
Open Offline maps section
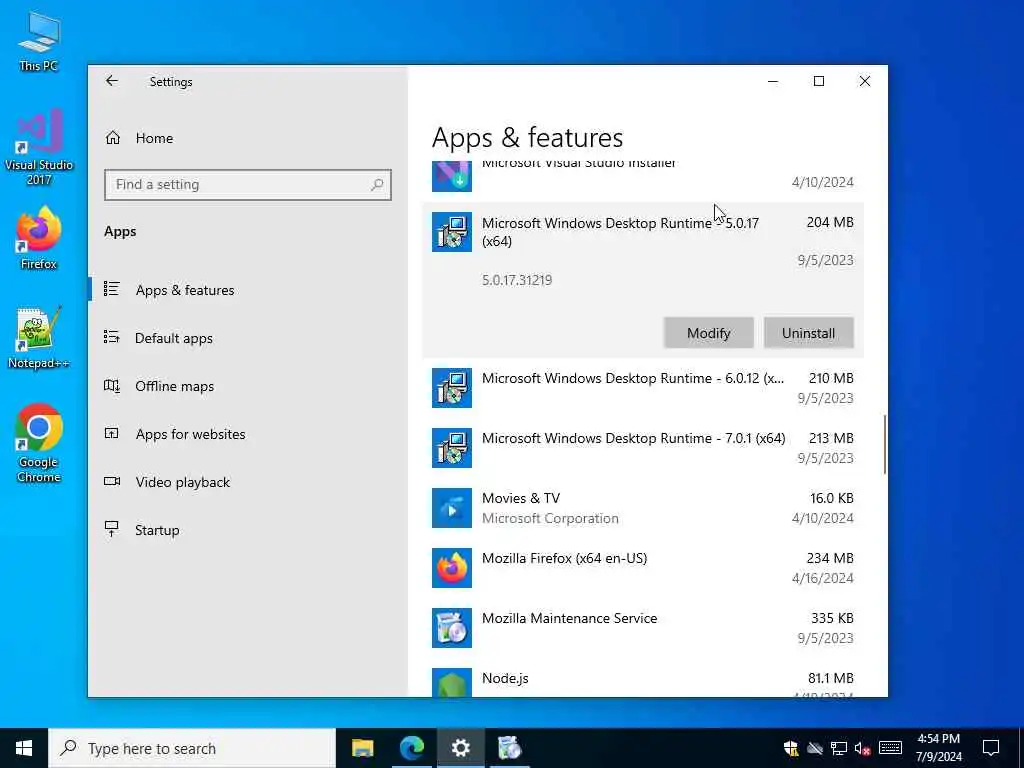click(174, 386)
